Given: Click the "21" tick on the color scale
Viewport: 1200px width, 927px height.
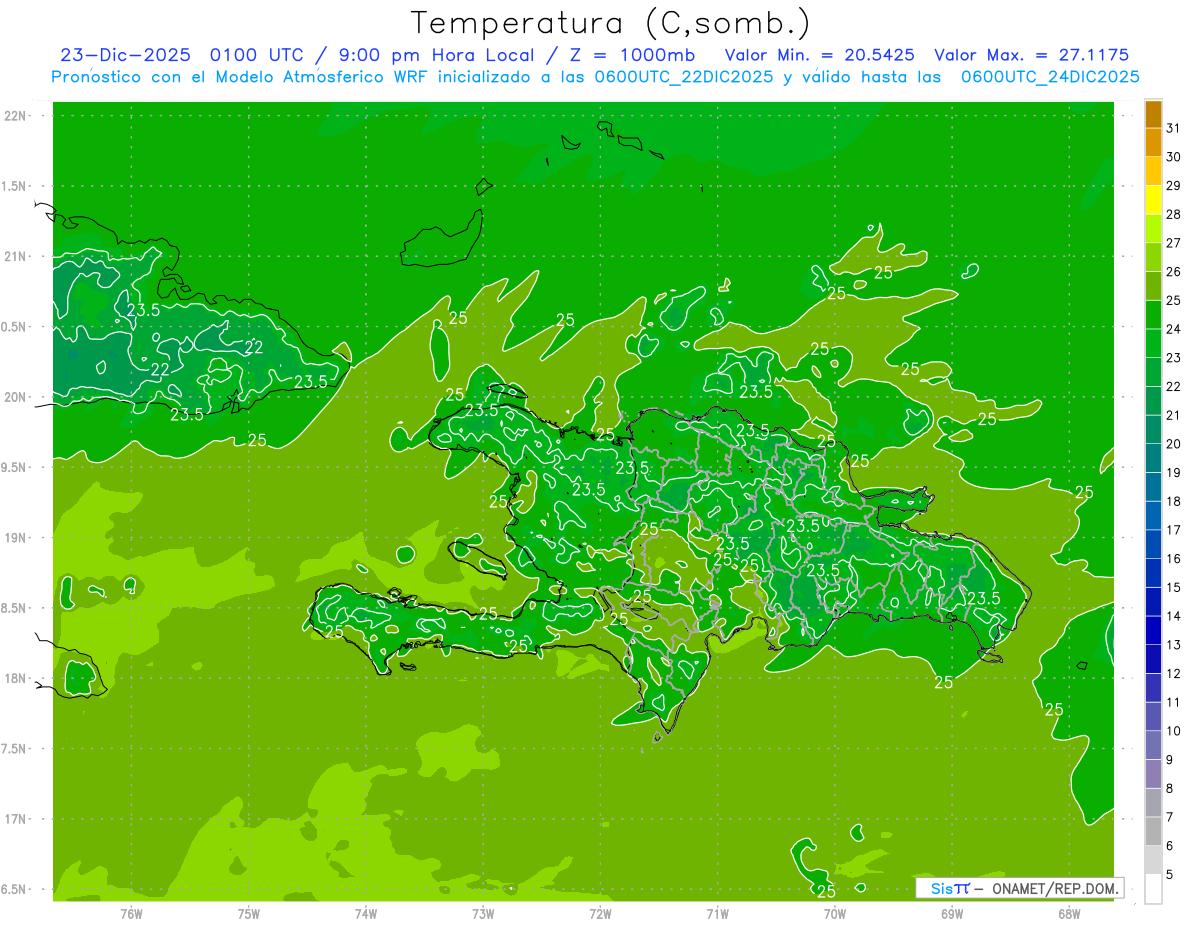Looking at the screenshot, I should coord(1174,415).
